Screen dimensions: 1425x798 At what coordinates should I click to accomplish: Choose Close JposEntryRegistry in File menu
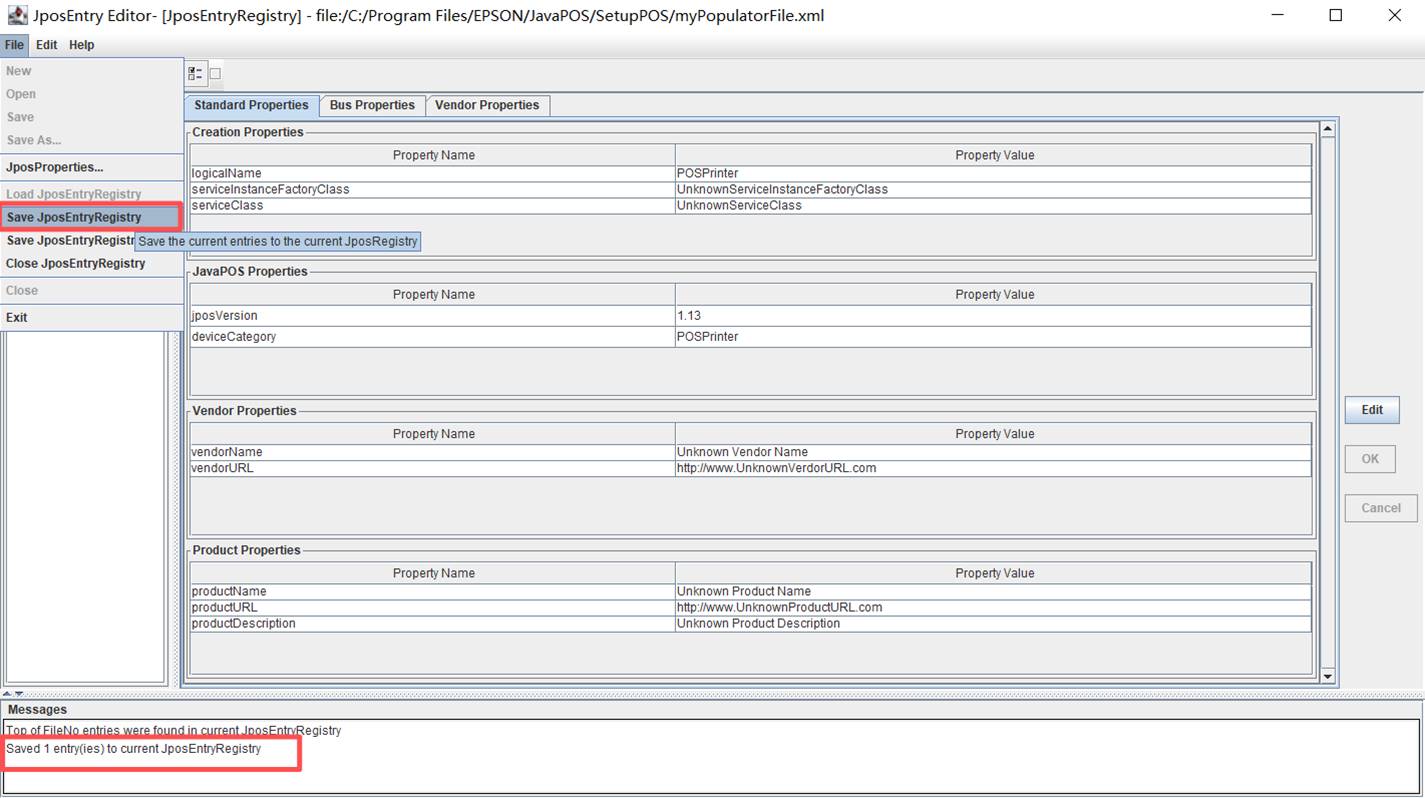click(92, 264)
